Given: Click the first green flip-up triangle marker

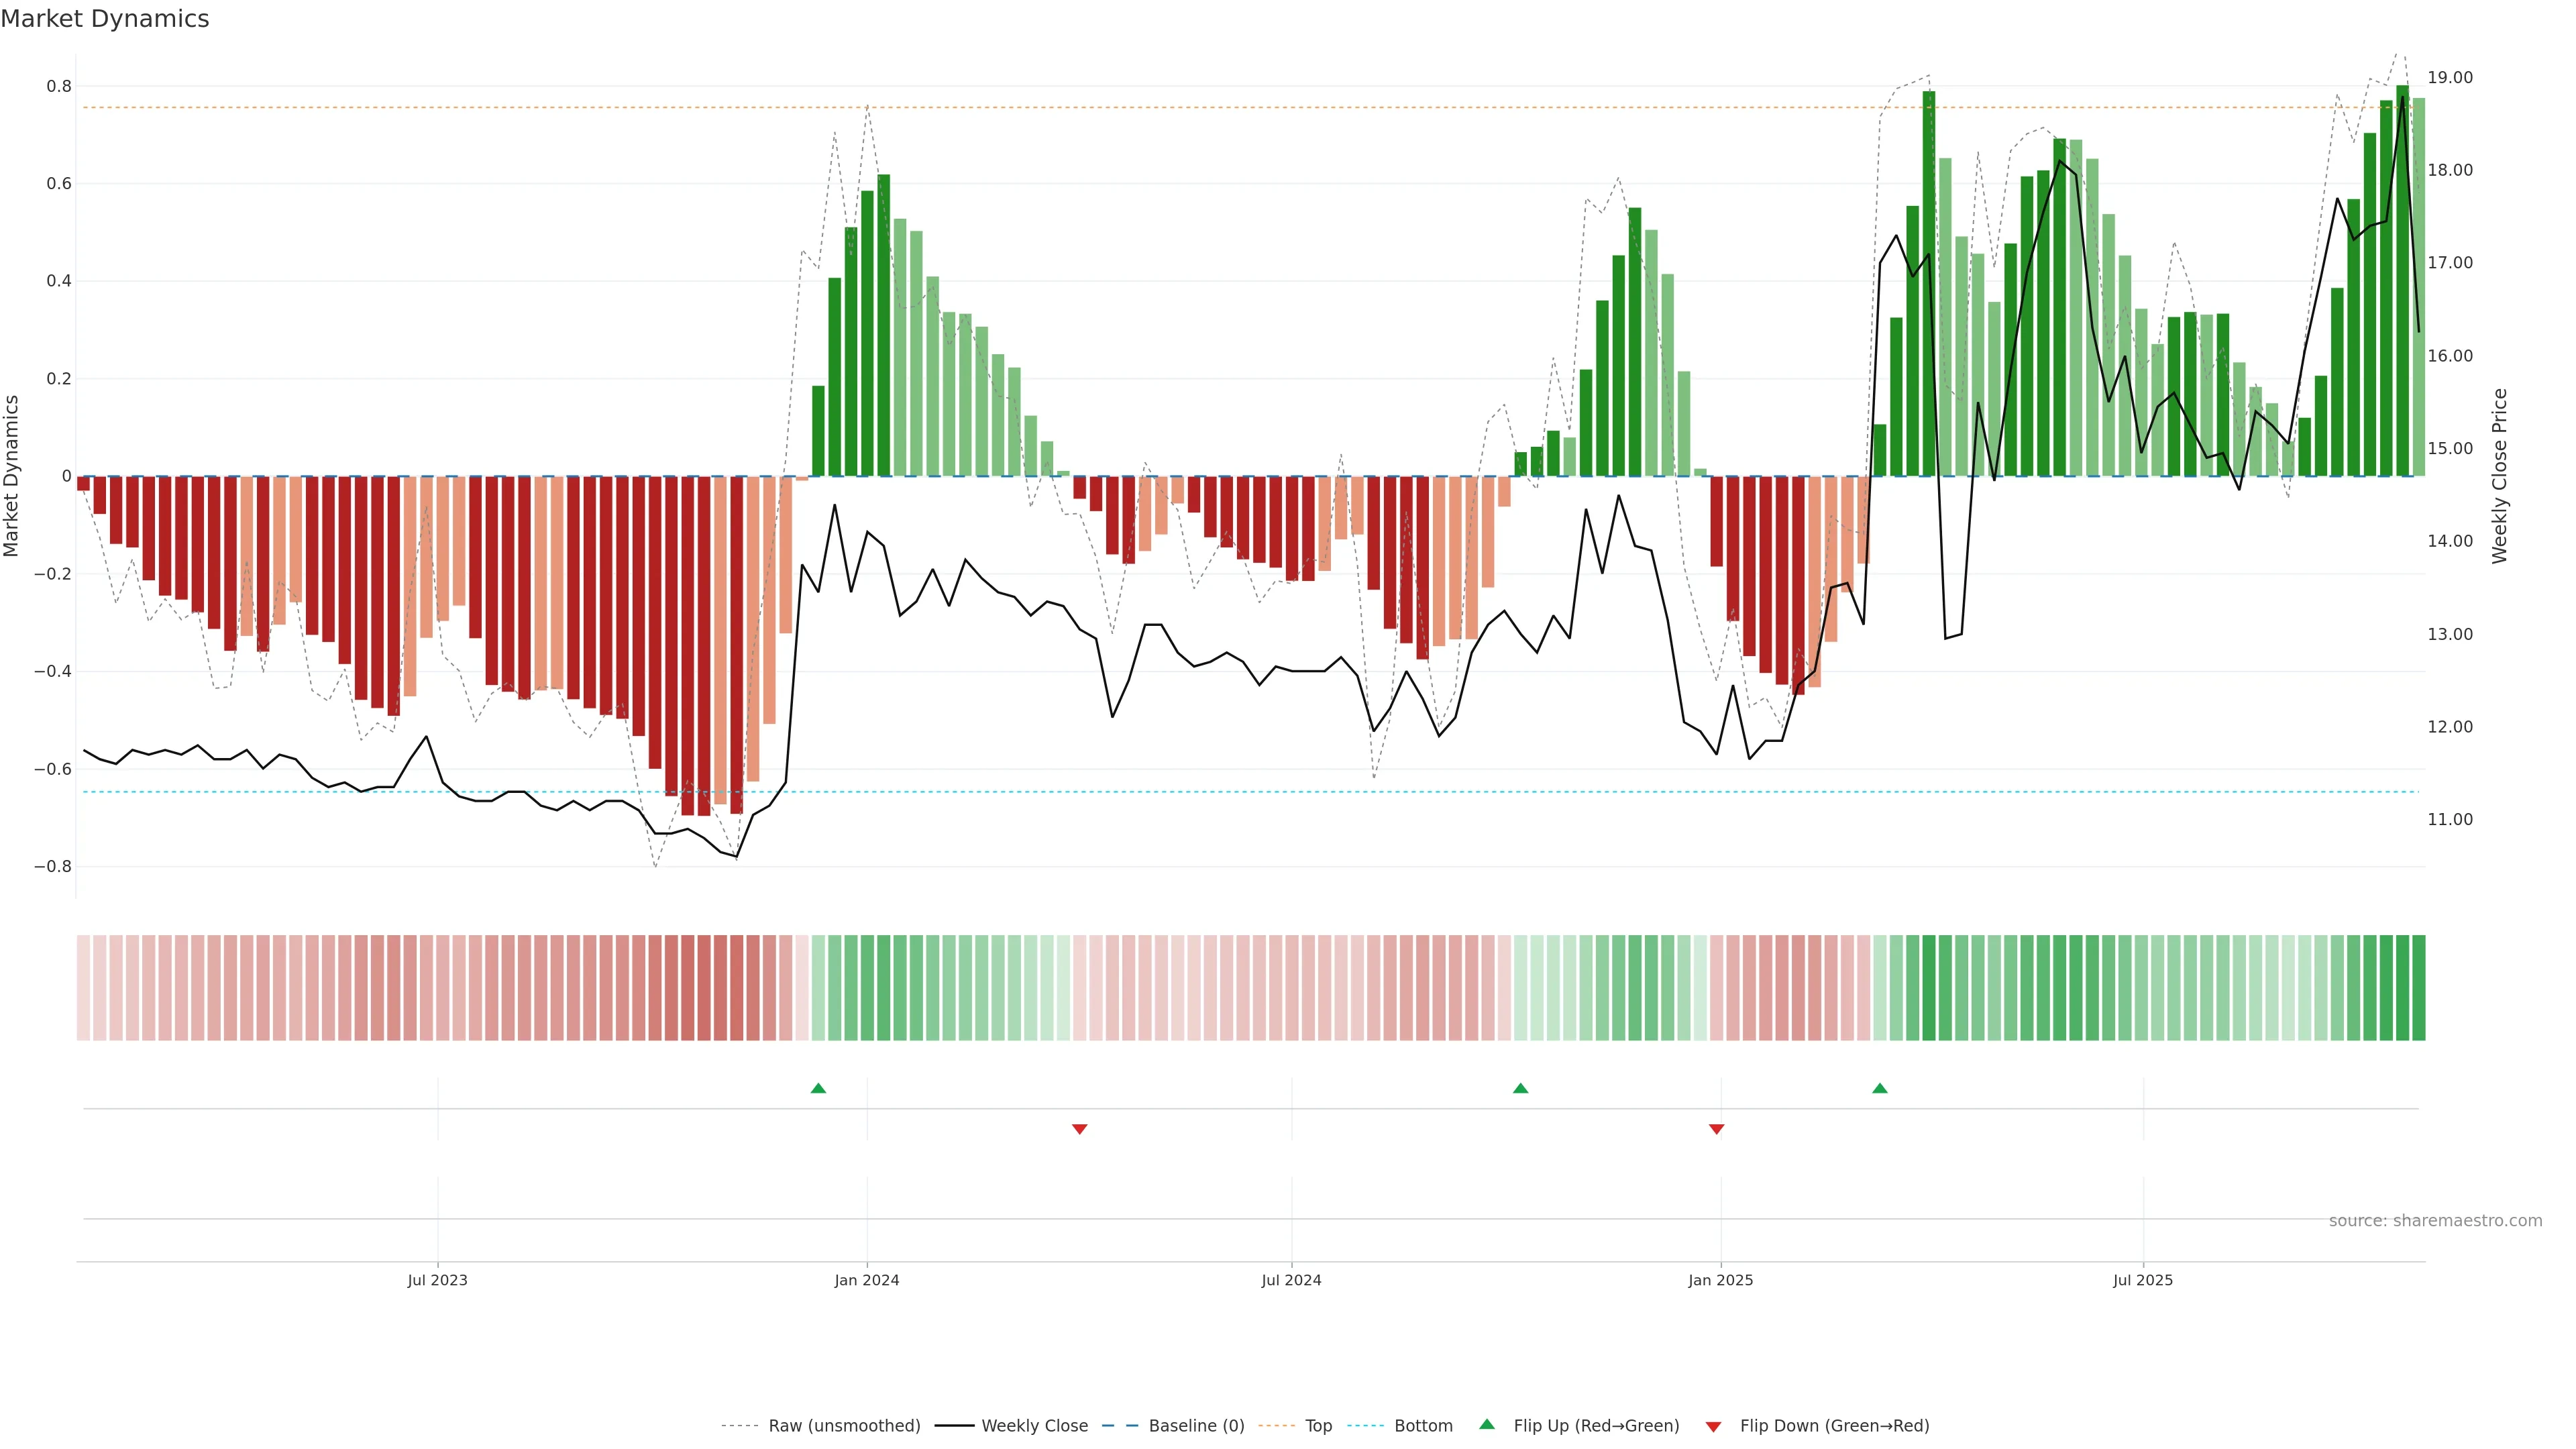Looking at the screenshot, I should point(818,1088).
